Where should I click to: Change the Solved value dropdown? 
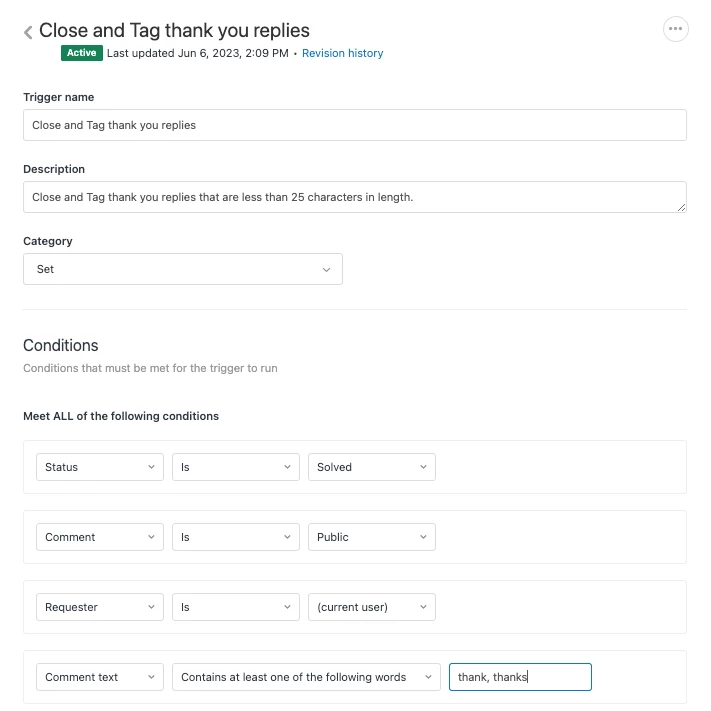click(371, 467)
